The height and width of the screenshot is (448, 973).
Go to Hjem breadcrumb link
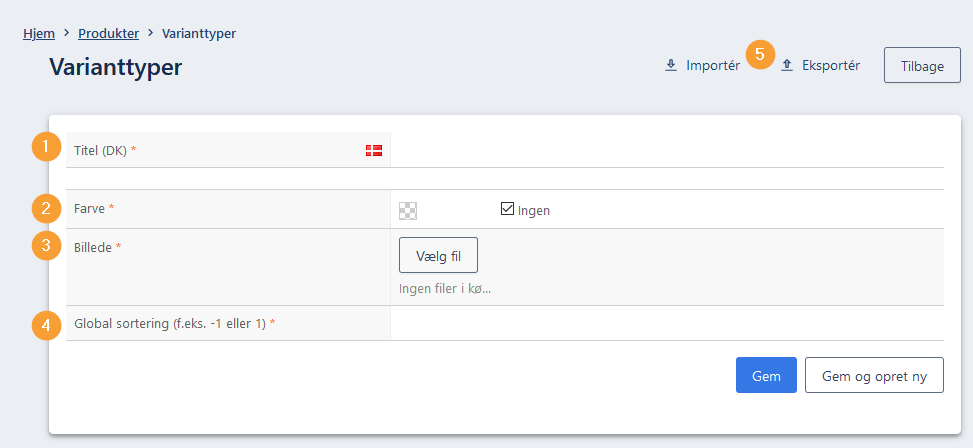(39, 34)
